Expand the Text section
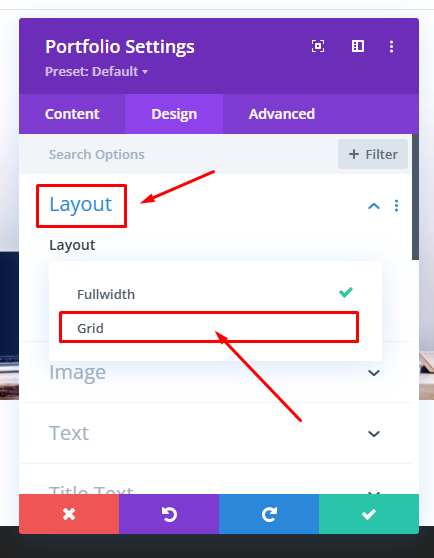Image resolution: width=434 pixels, height=558 pixels. point(215,433)
